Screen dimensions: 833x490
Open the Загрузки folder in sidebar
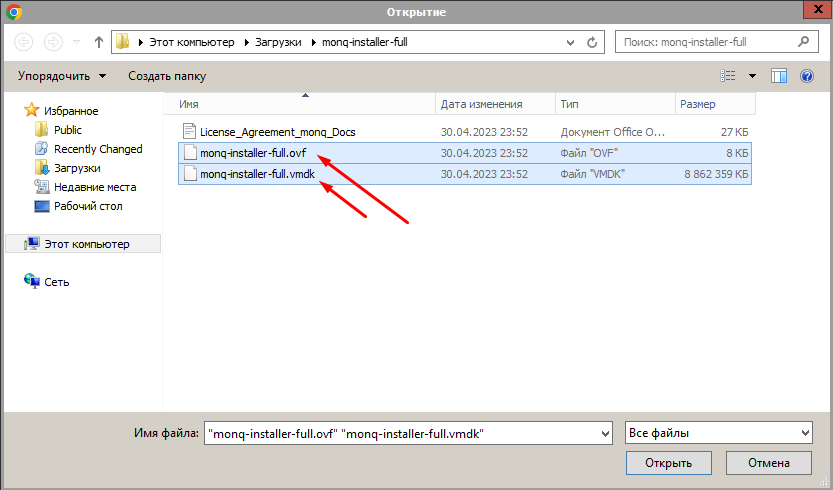click(77, 168)
